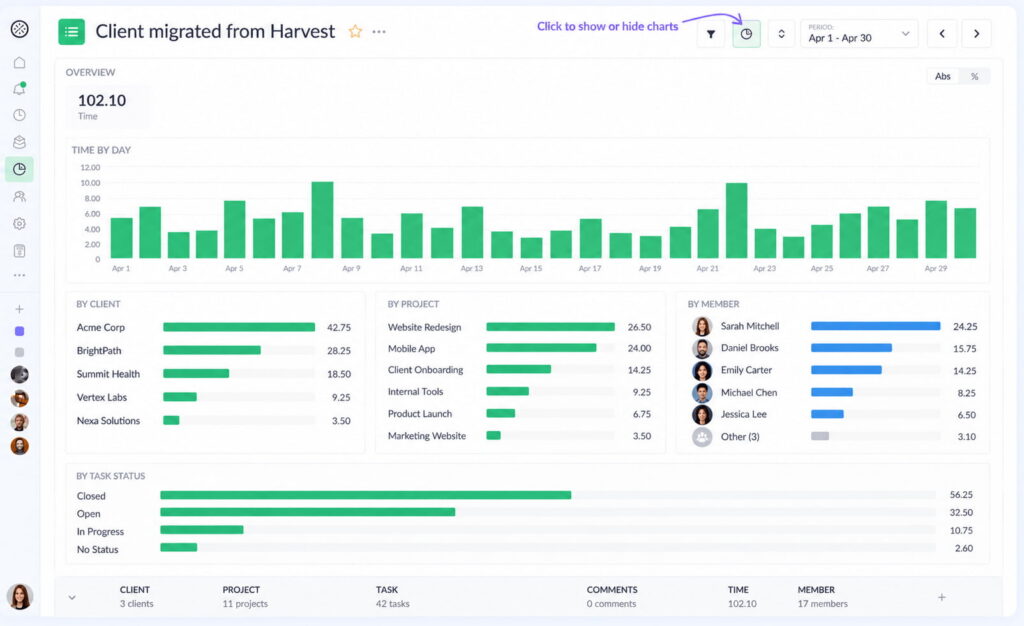The height and width of the screenshot is (626, 1024).
Task: Select No Status task status row
Action: click(x=525, y=549)
